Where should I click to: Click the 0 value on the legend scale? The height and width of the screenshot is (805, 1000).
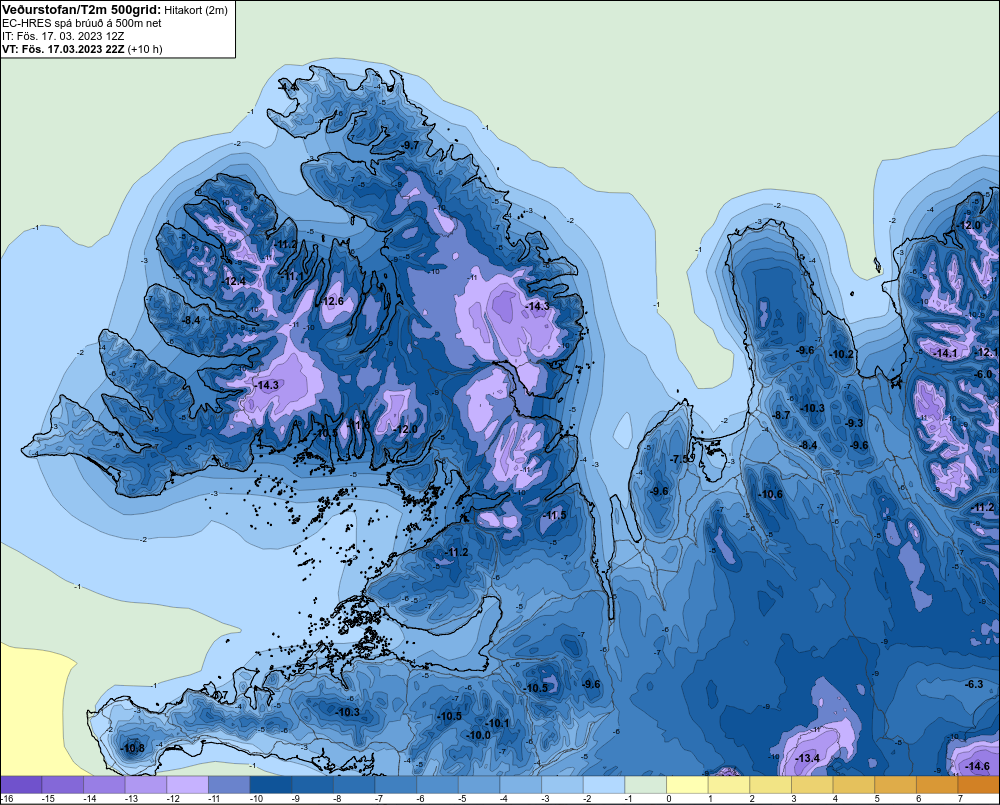tap(669, 799)
